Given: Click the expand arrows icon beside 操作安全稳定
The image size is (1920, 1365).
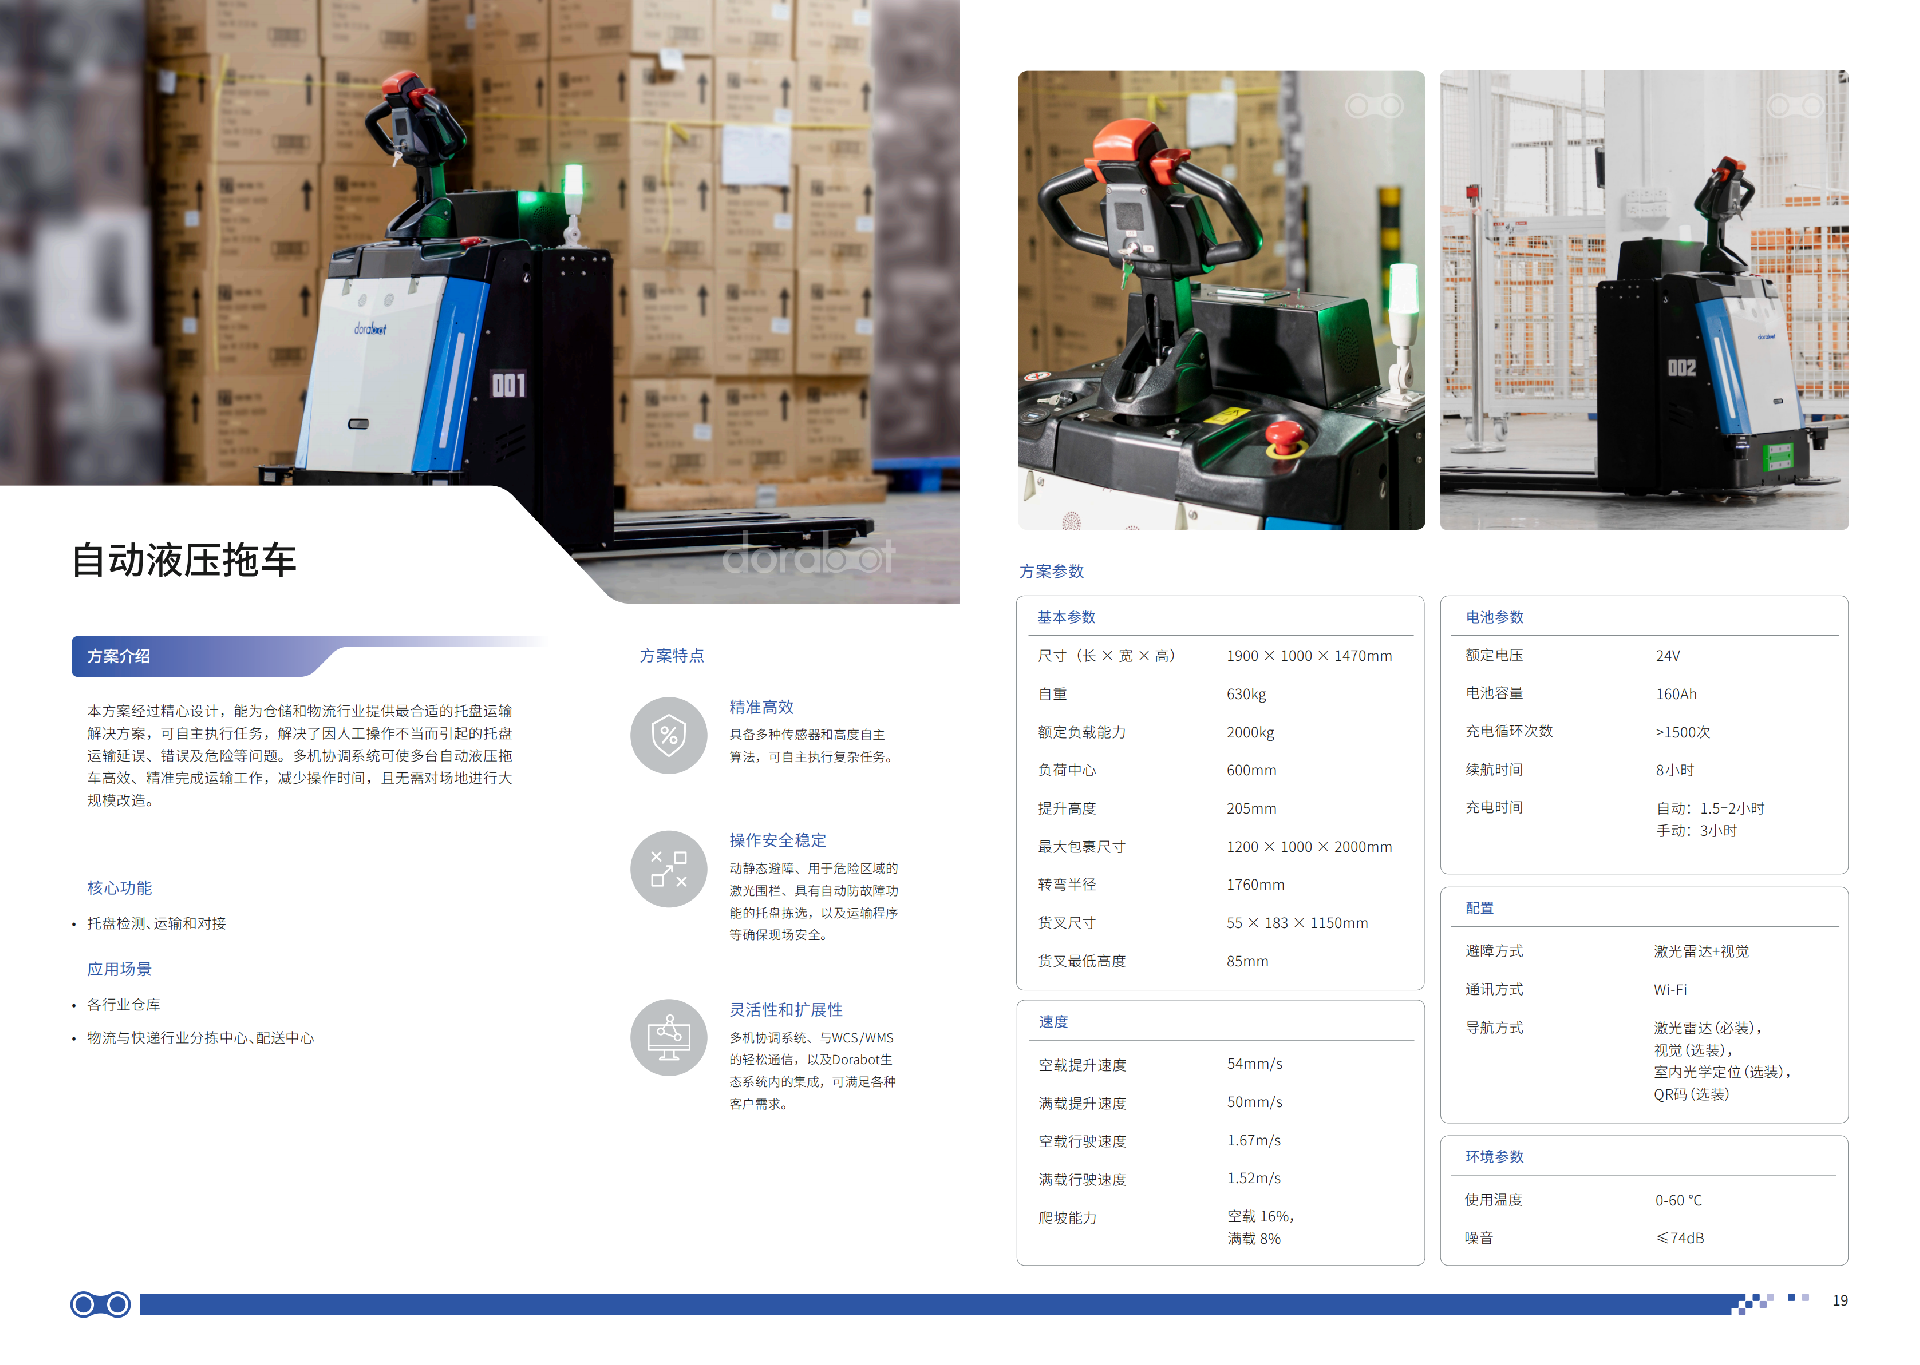Looking at the screenshot, I should pos(669,869).
